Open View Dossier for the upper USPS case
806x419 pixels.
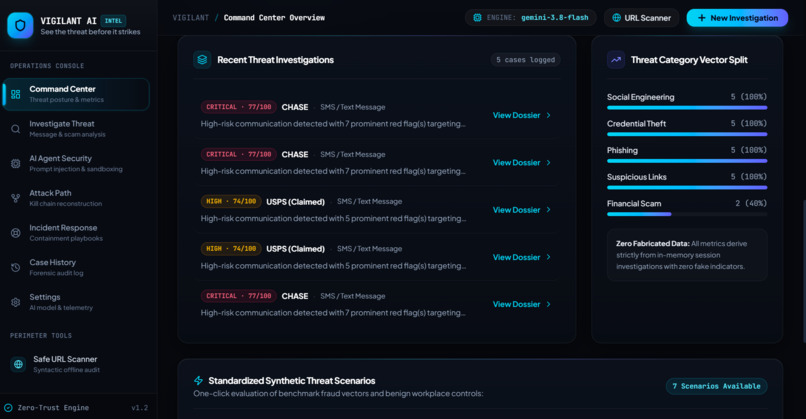pos(522,210)
